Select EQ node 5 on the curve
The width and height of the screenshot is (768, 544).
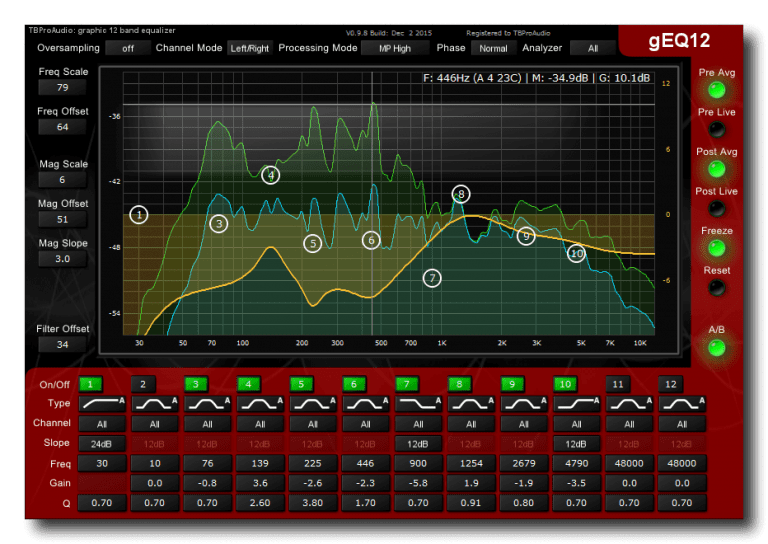click(x=312, y=243)
